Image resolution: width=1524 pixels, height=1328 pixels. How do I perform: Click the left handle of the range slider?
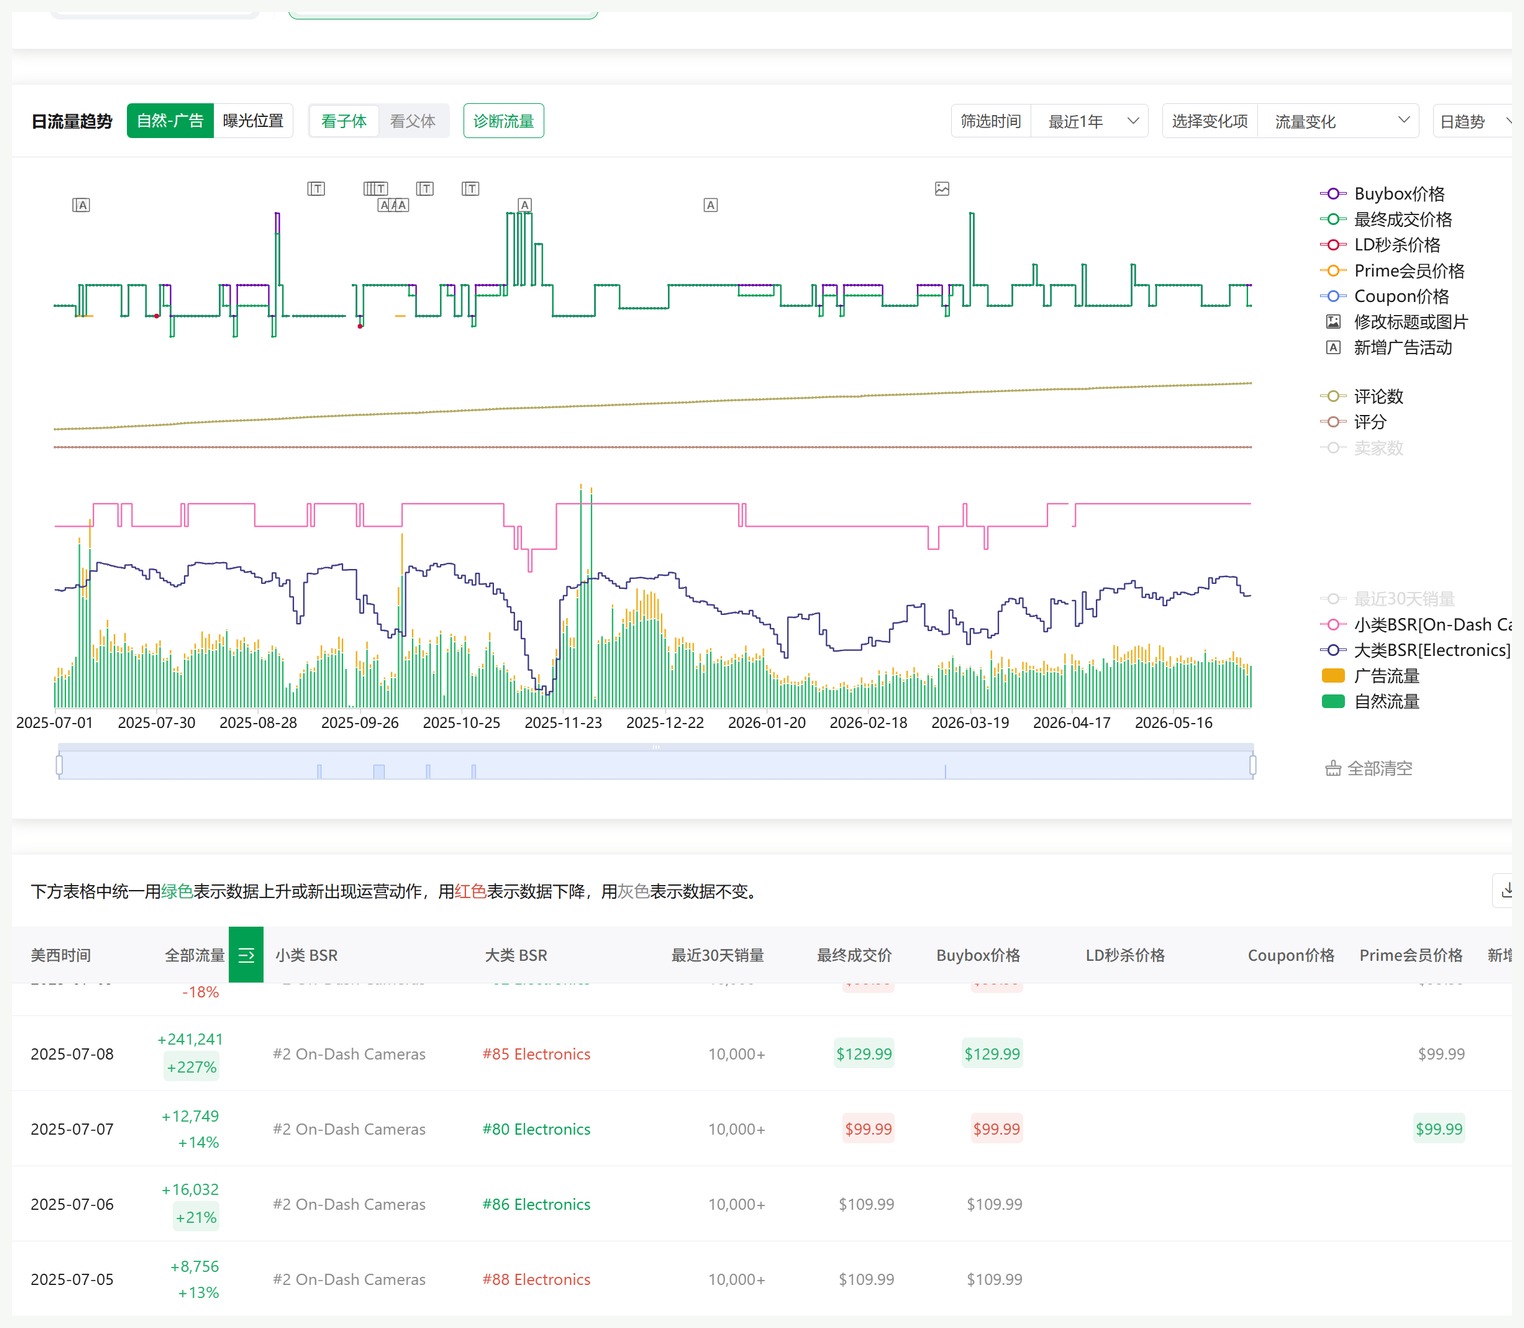[x=59, y=766]
